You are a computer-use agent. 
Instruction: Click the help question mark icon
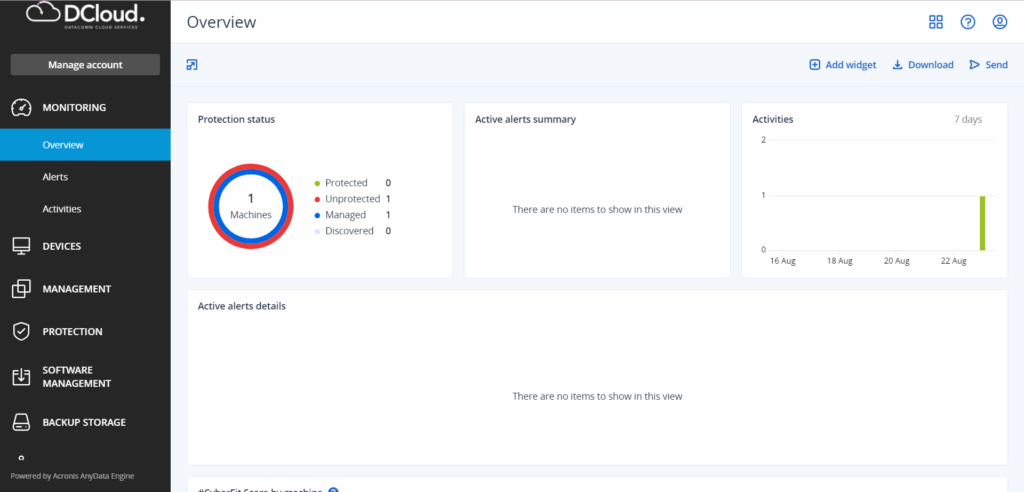[967, 22]
